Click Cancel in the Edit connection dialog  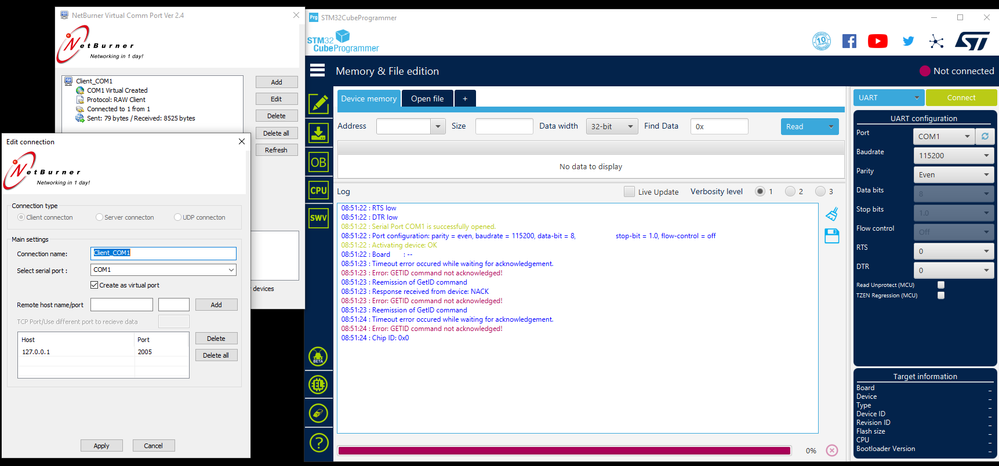(154, 446)
